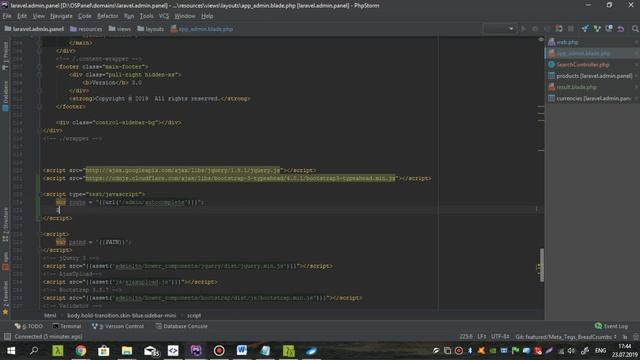
Task: Click laravel.admin.panel in navigation bar
Action: coord(34,29)
